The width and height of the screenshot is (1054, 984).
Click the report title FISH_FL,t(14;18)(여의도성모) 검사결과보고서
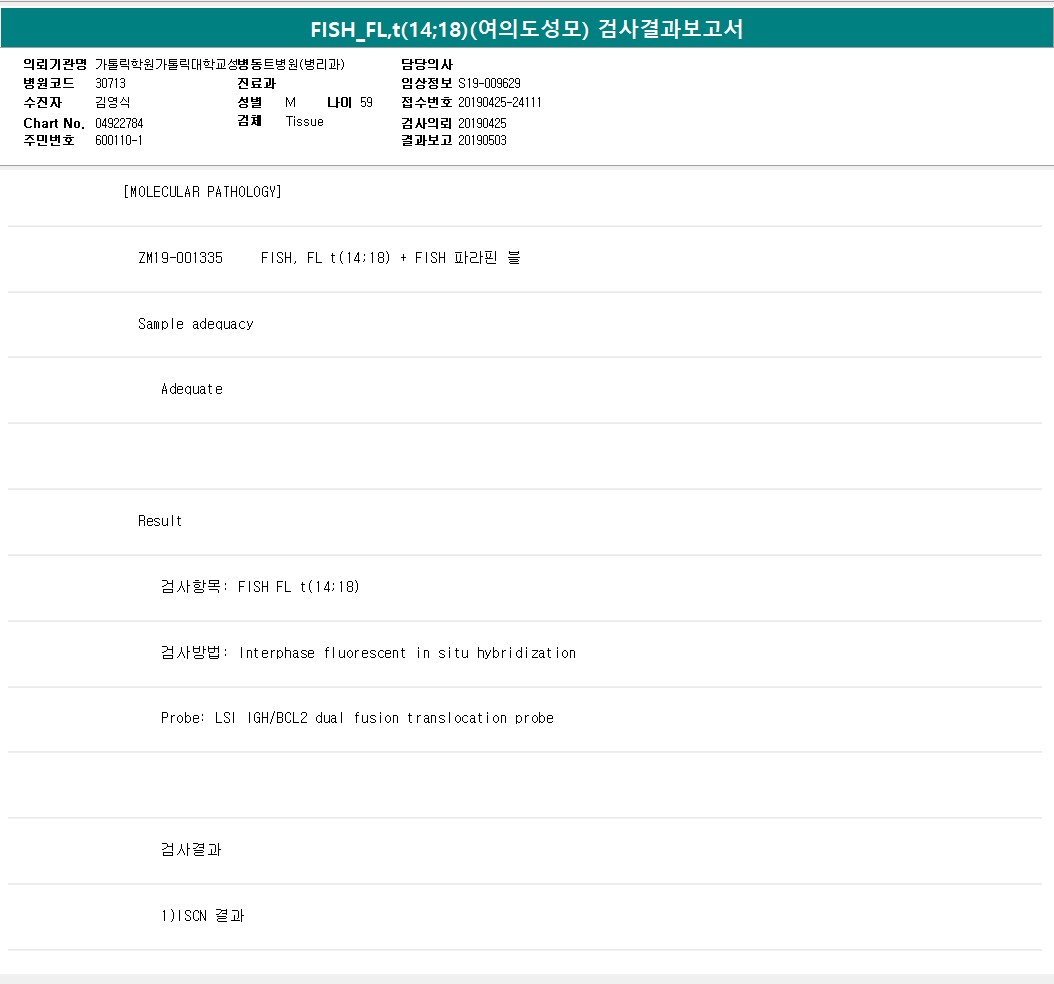pos(526,29)
